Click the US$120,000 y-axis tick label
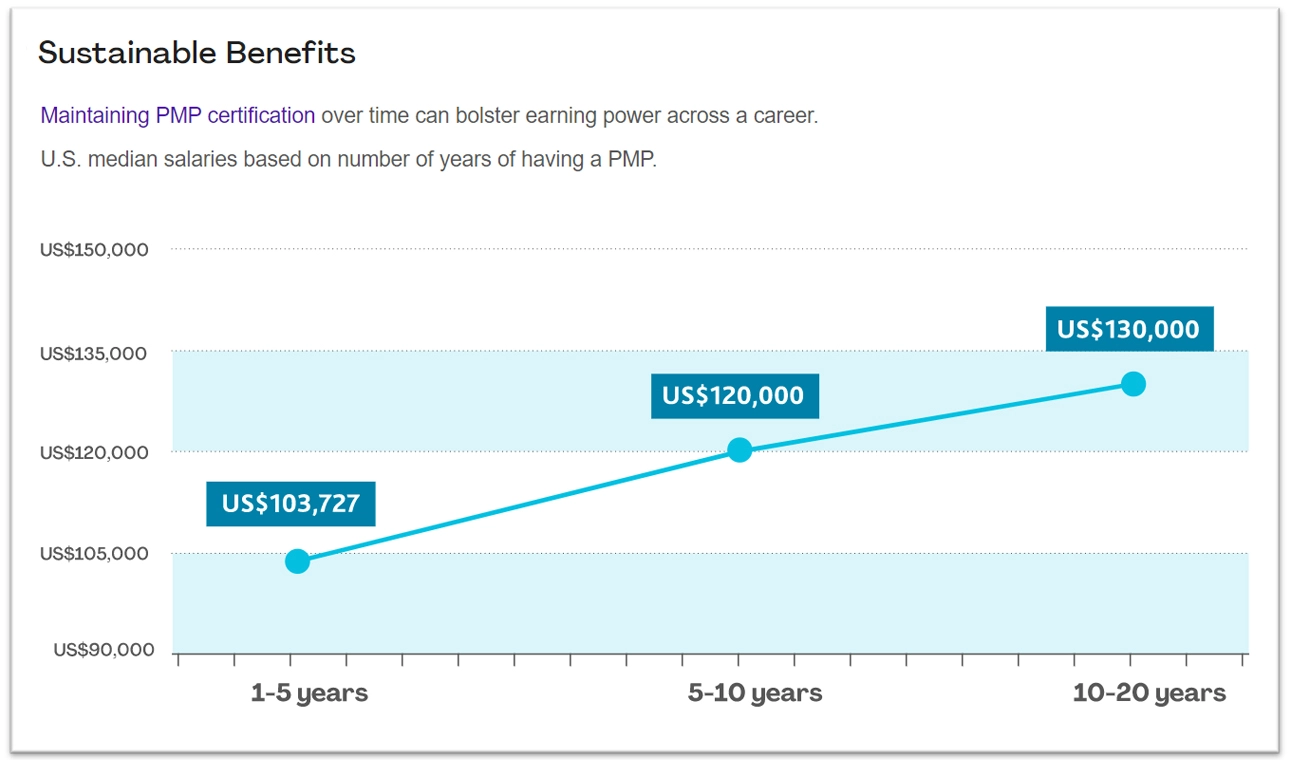 (94, 453)
